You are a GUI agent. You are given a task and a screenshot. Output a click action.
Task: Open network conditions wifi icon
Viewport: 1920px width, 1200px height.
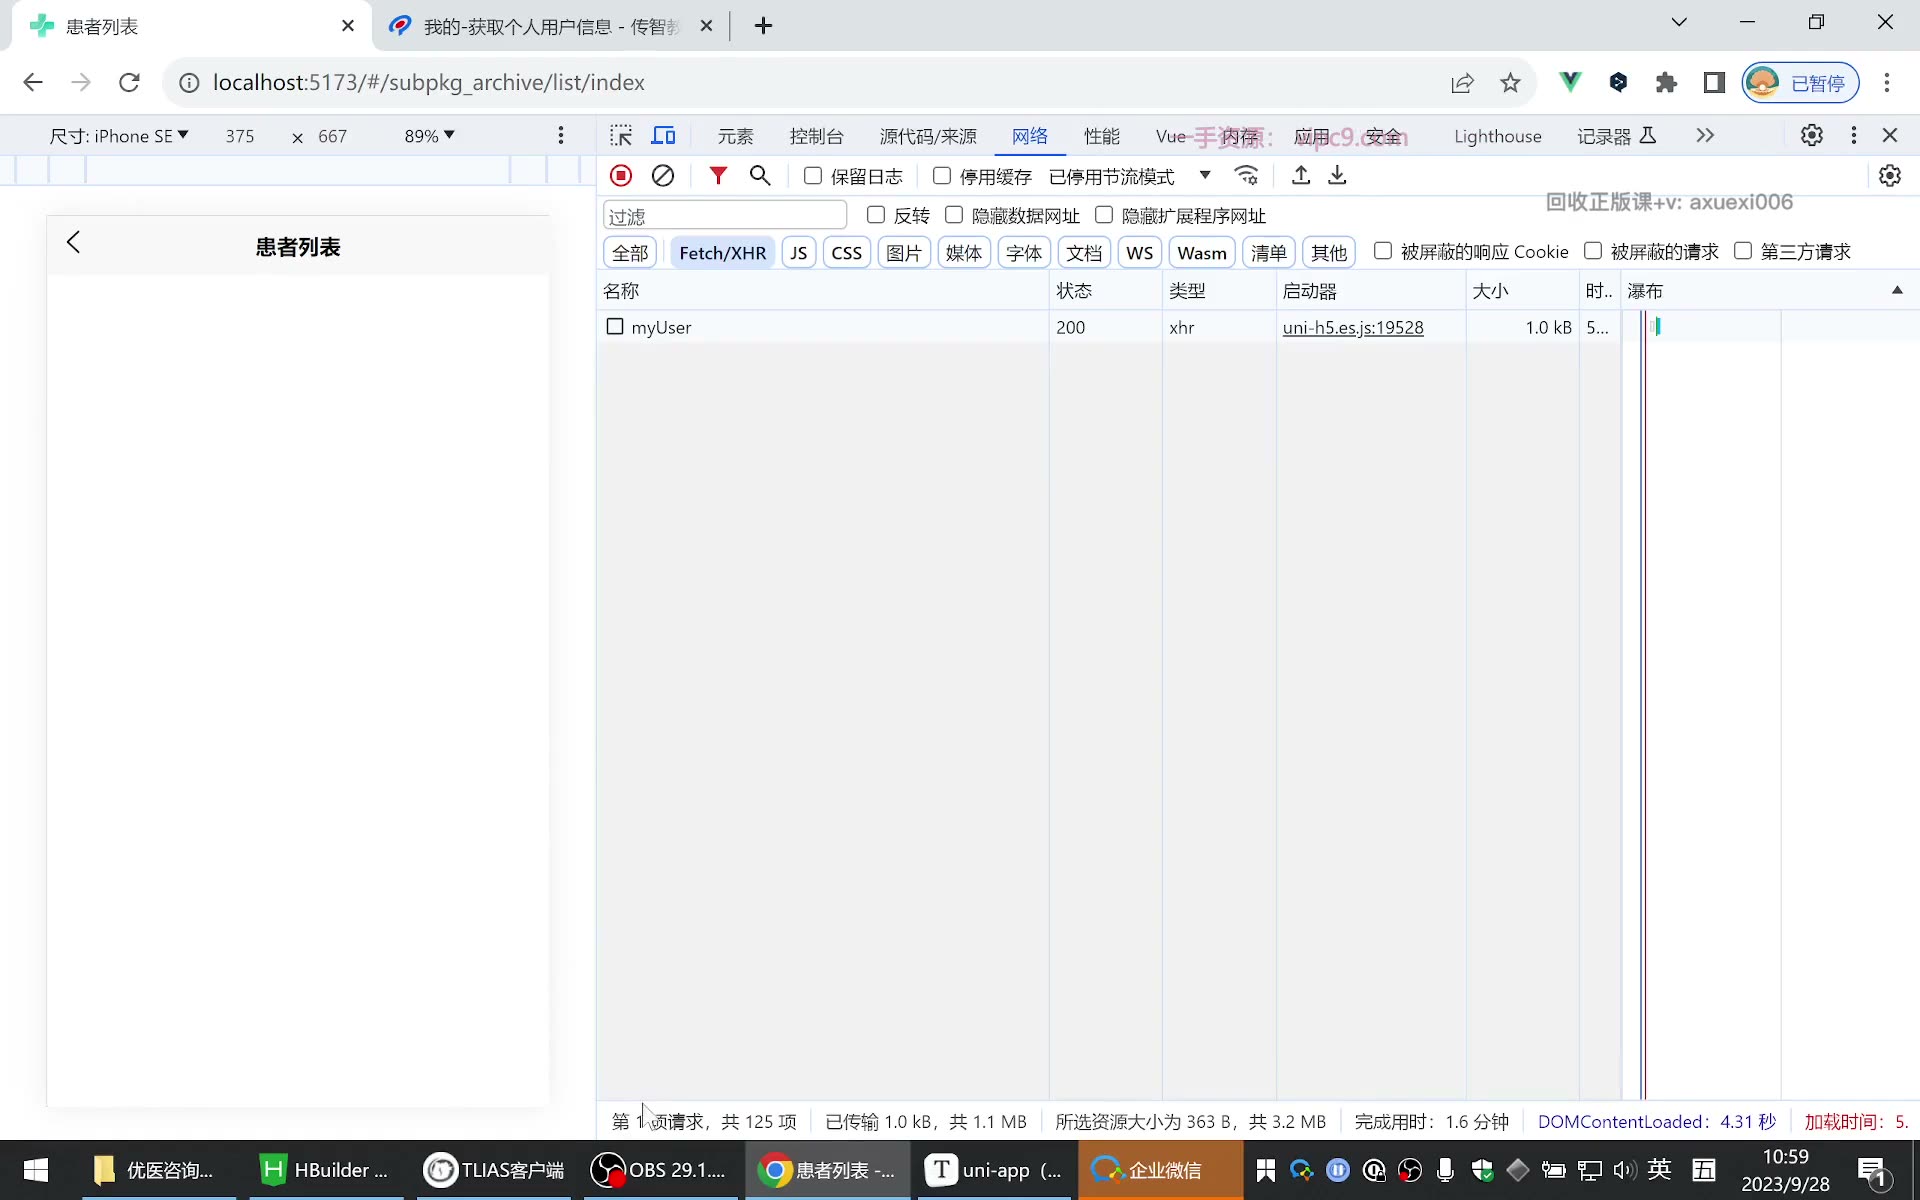click(x=1246, y=176)
